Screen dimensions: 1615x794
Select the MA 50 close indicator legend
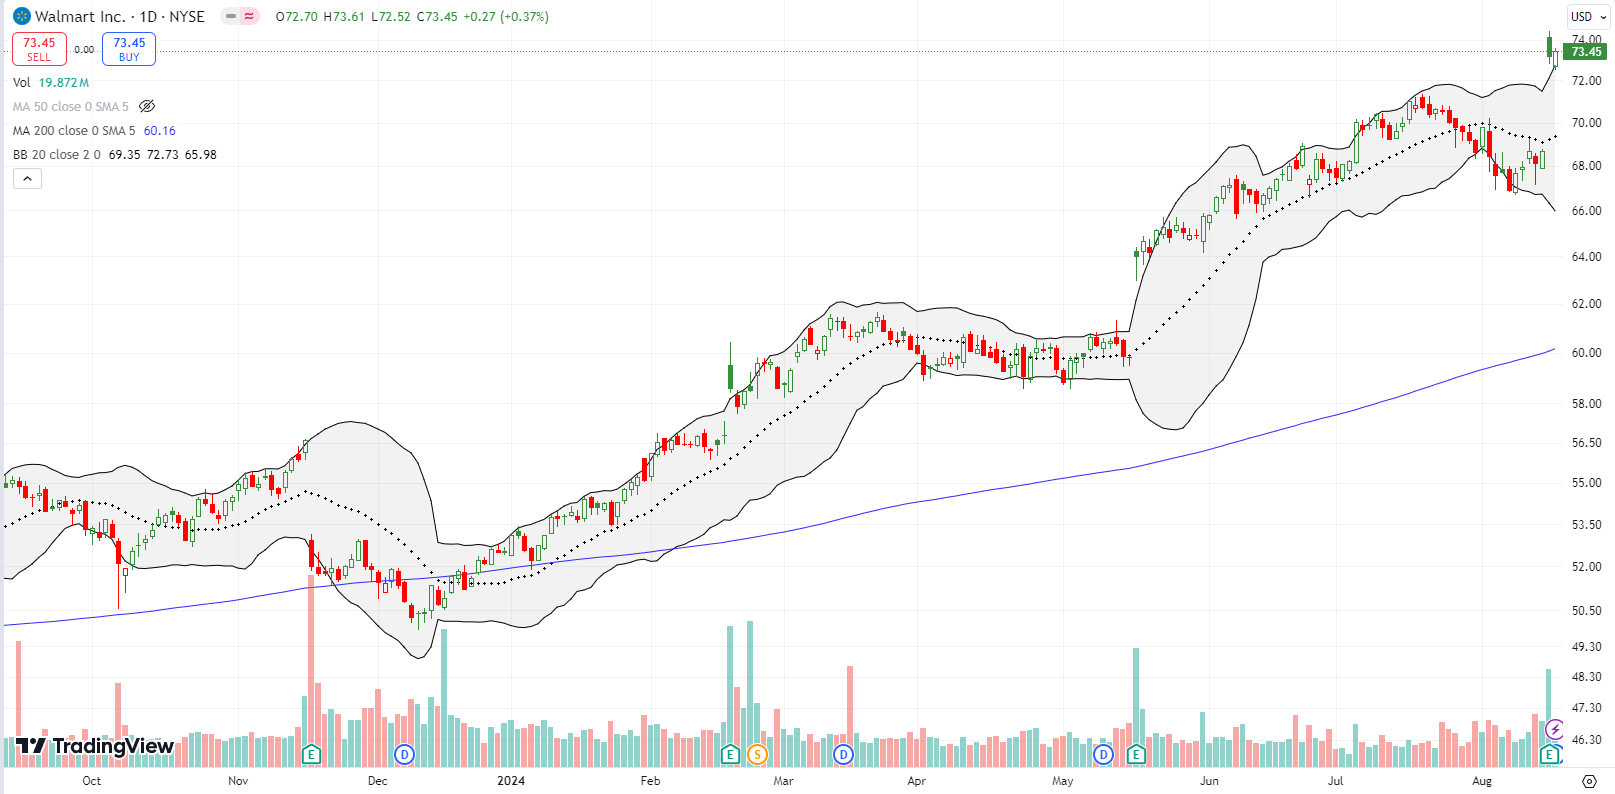tap(70, 107)
